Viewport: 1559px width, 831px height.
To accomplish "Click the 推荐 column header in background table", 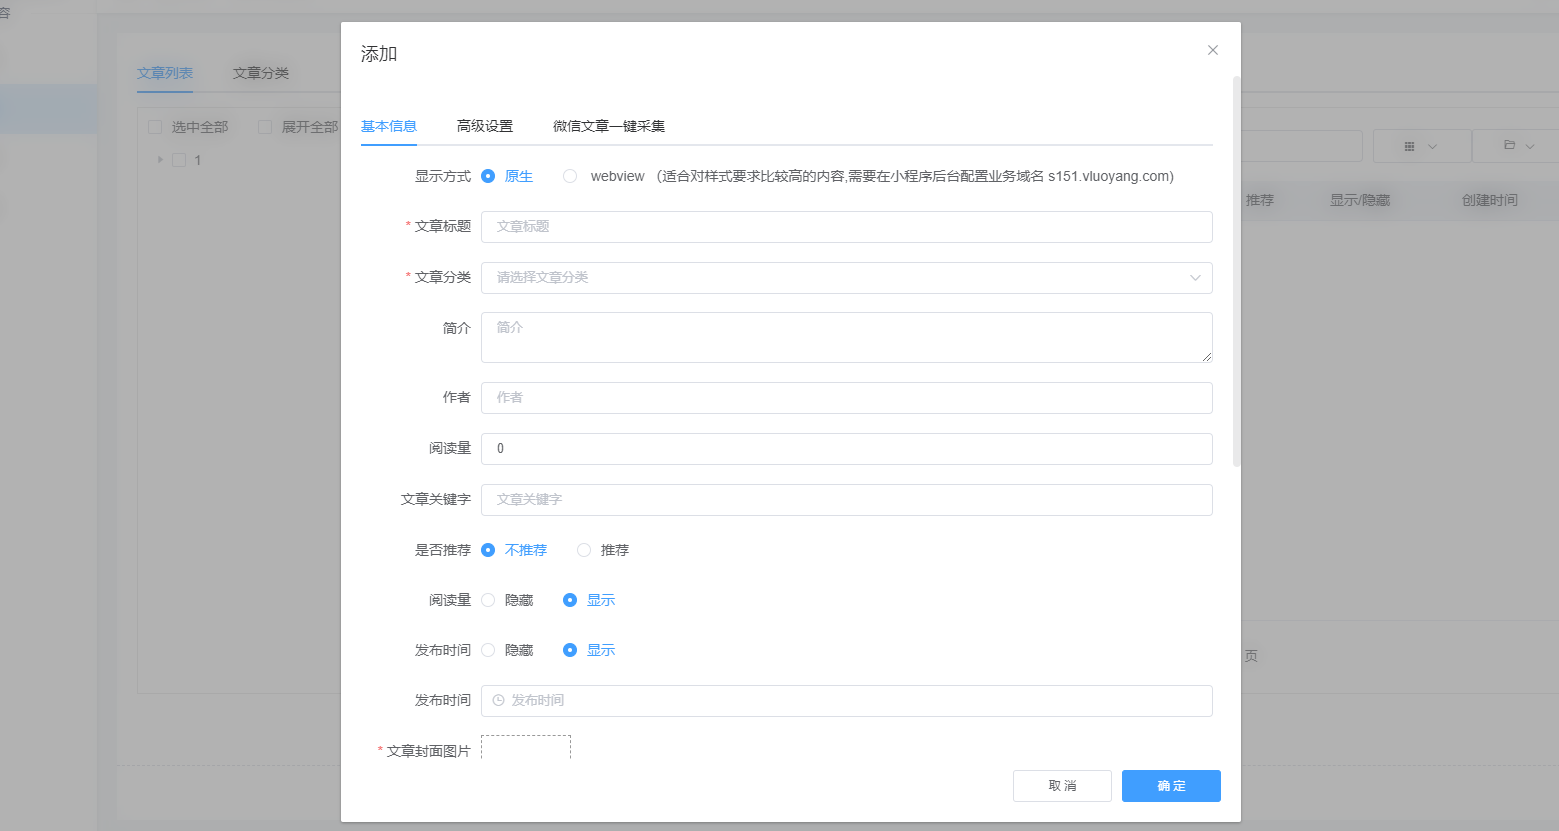I will (x=1260, y=200).
